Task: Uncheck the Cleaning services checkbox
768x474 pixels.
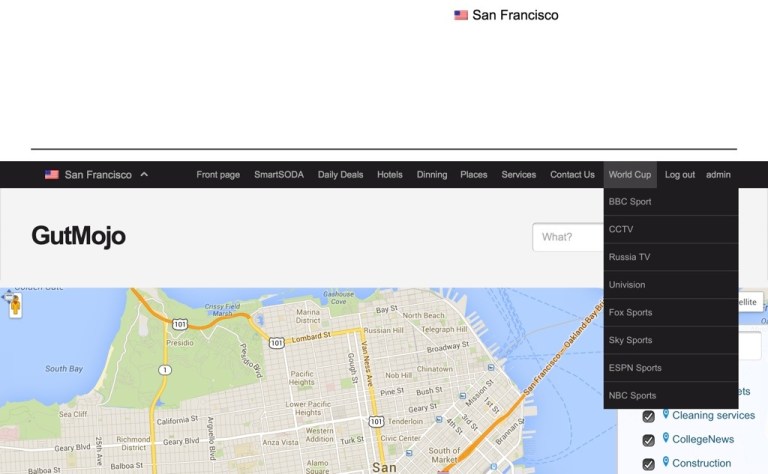Action: tap(648, 416)
